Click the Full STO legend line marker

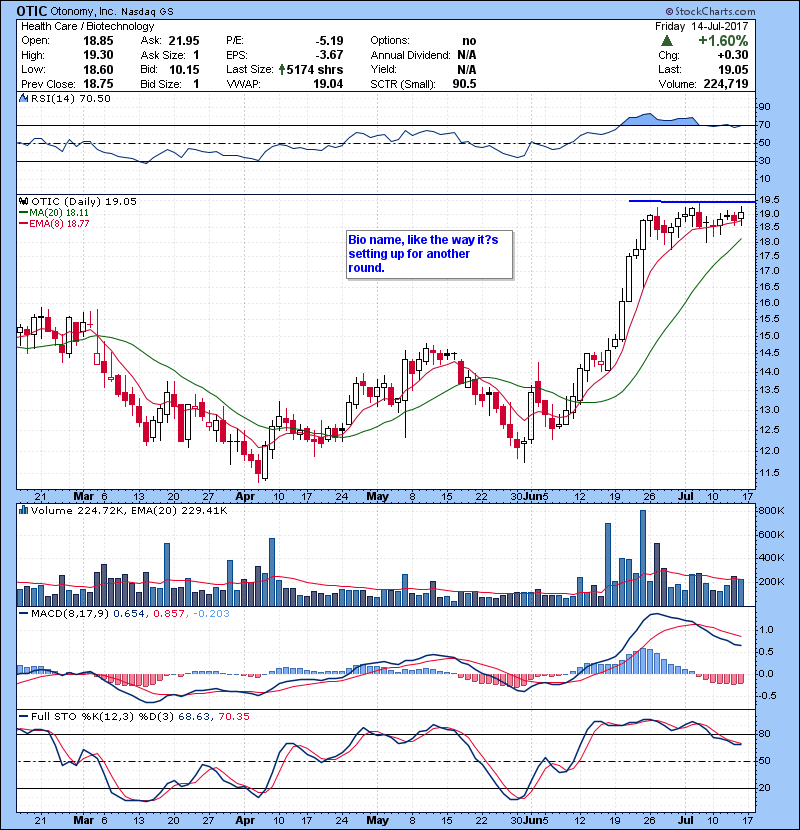click(x=23, y=717)
